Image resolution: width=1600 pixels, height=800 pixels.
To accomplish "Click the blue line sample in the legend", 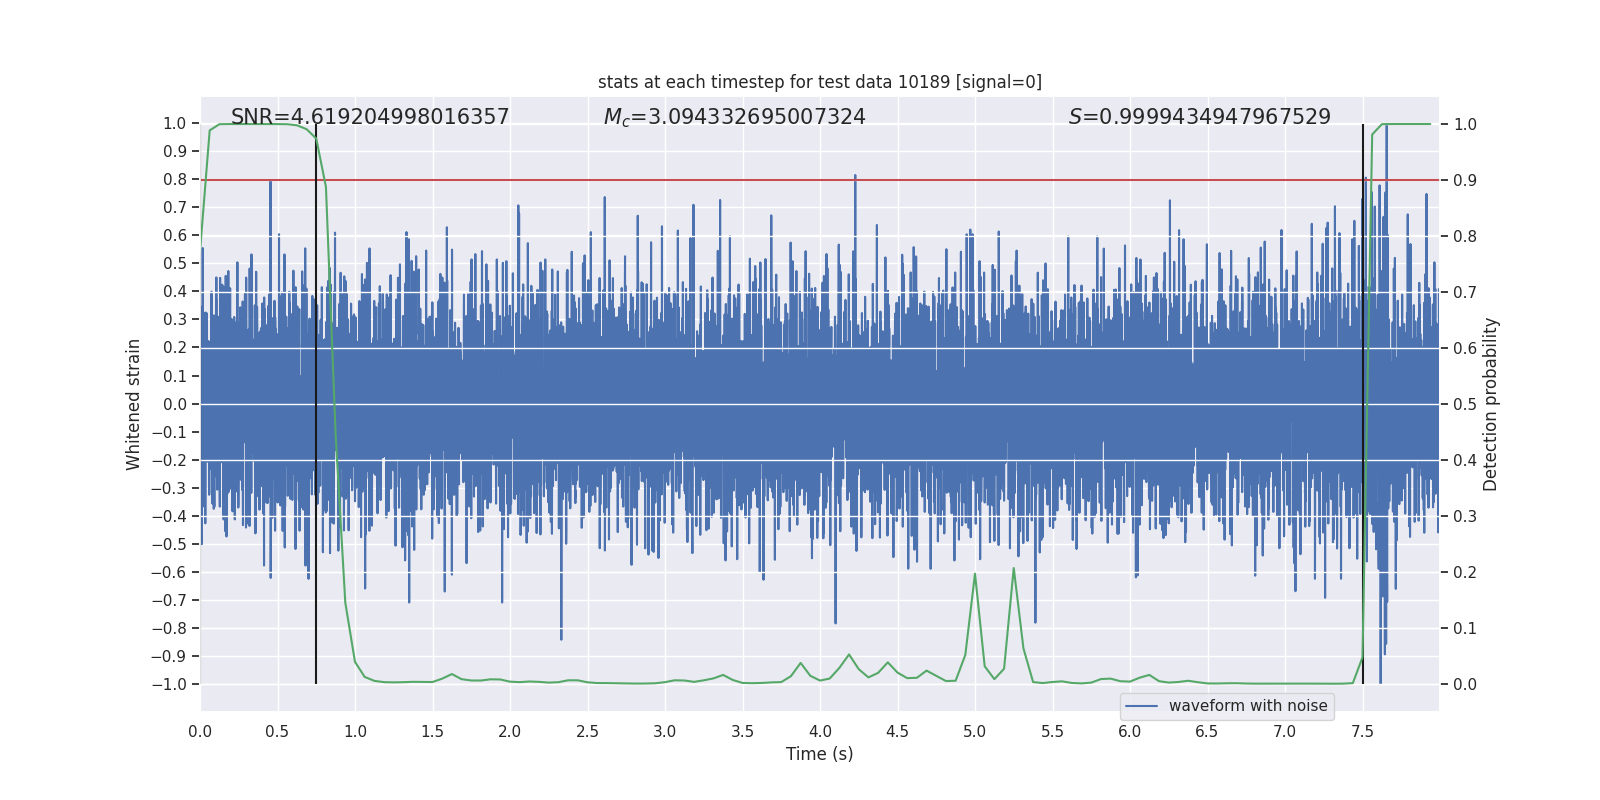I will point(1141,706).
